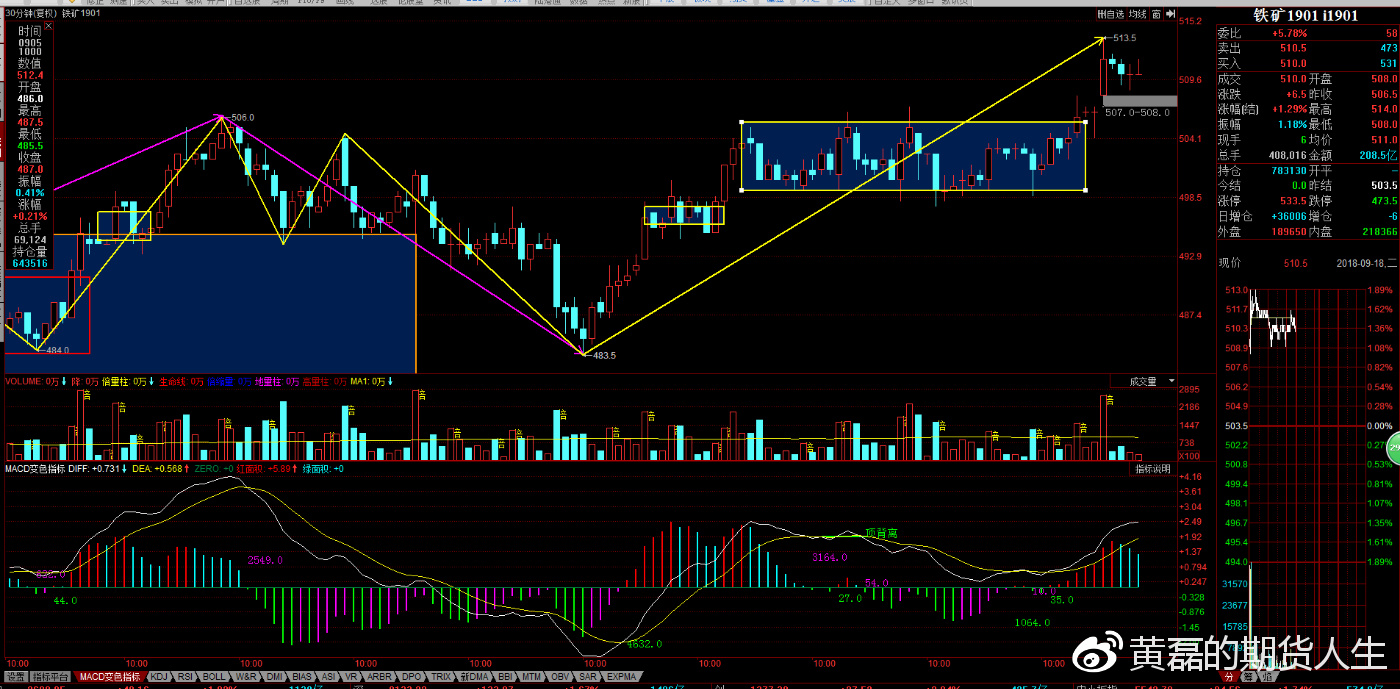Click the 513.5 high price marker

point(1124,38)
